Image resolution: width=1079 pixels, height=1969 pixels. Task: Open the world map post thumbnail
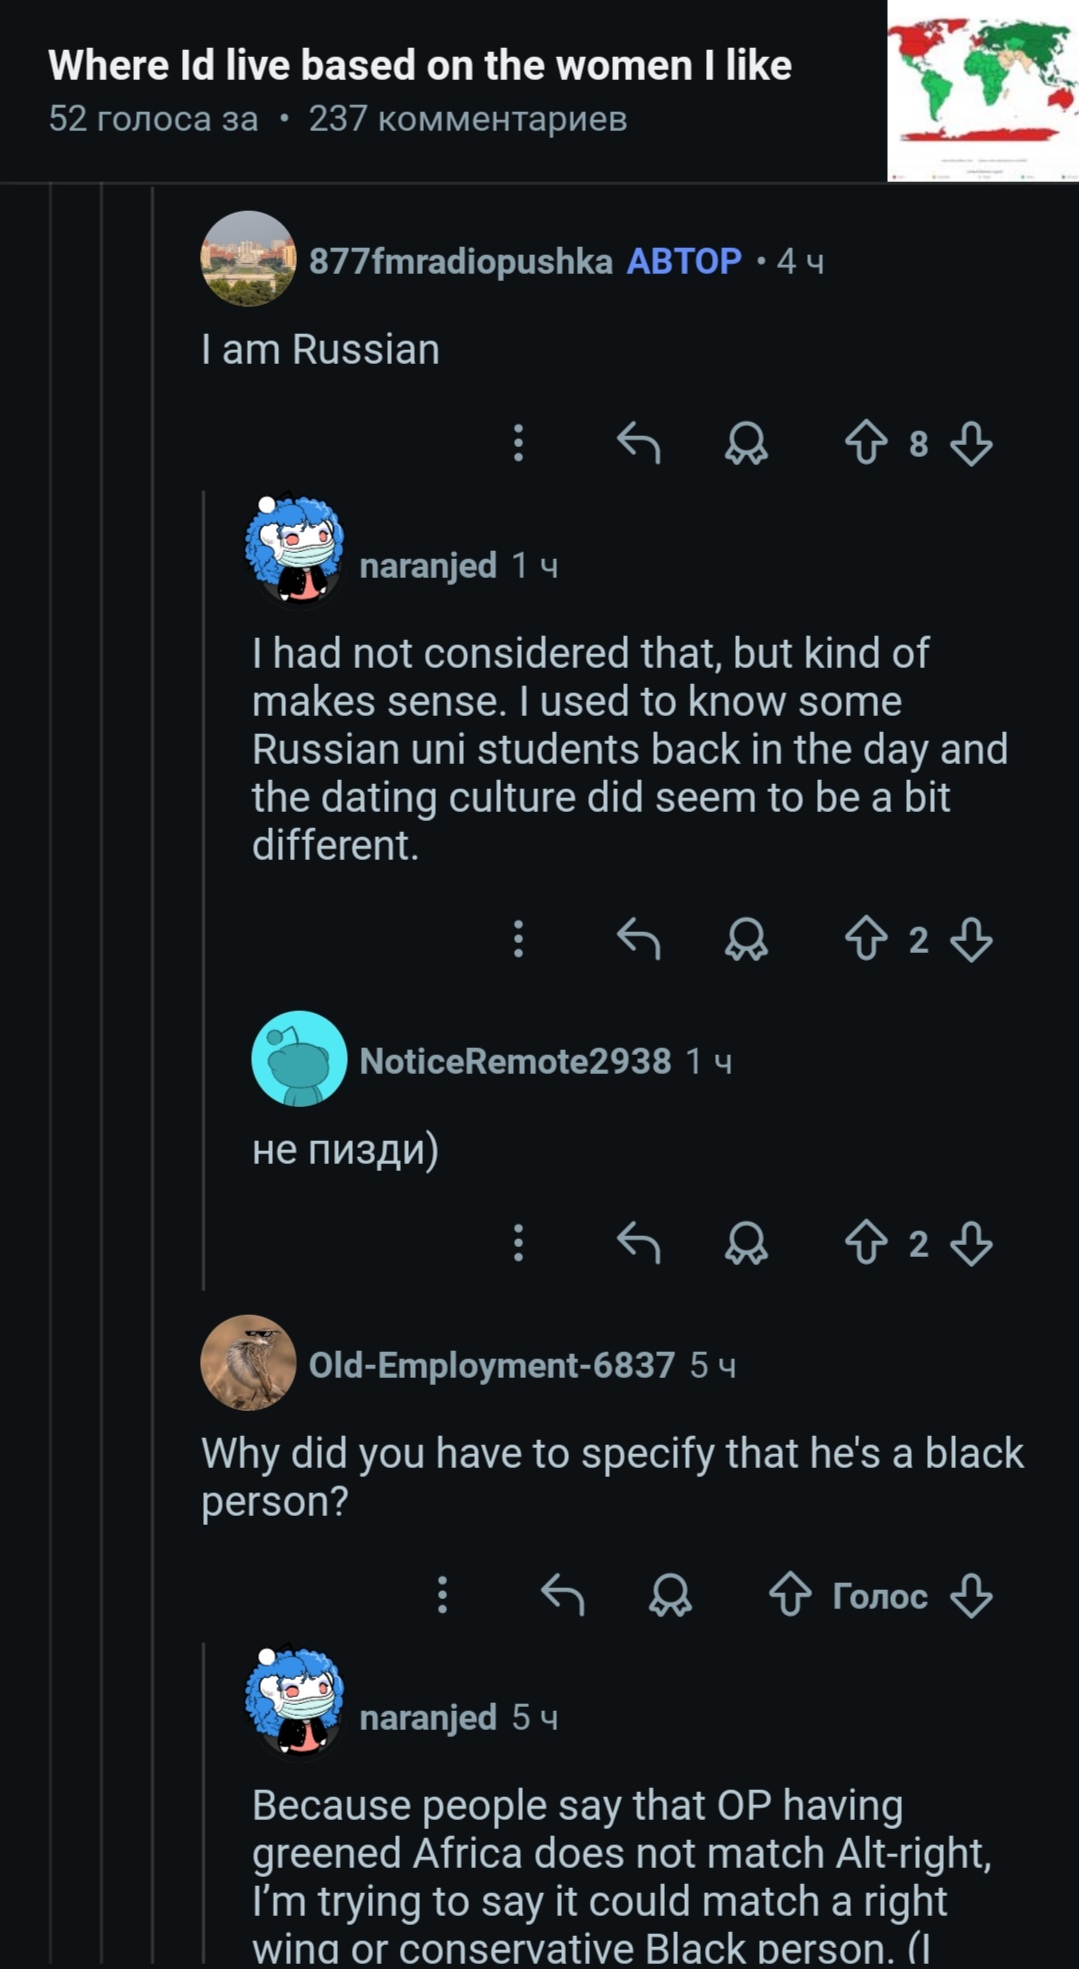[x=982, y=91]
